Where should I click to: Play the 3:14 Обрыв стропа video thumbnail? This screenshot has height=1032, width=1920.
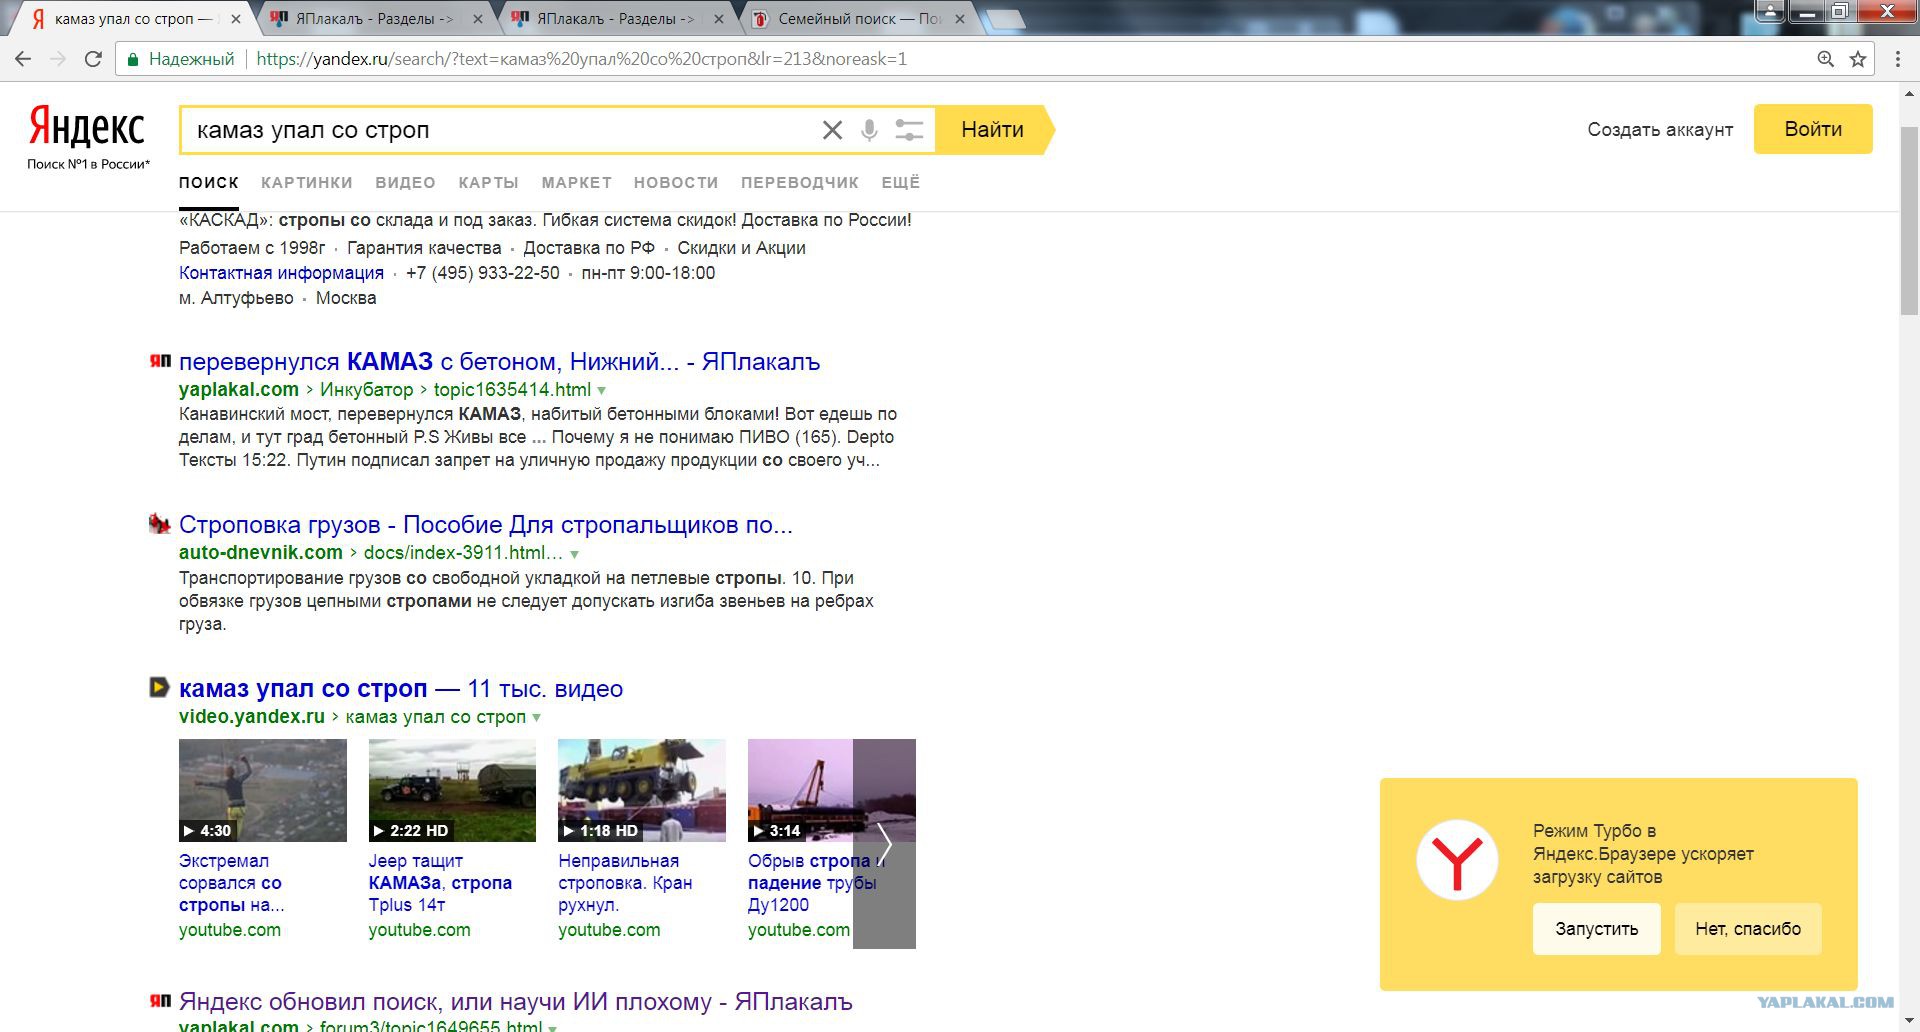pos(800,790)
